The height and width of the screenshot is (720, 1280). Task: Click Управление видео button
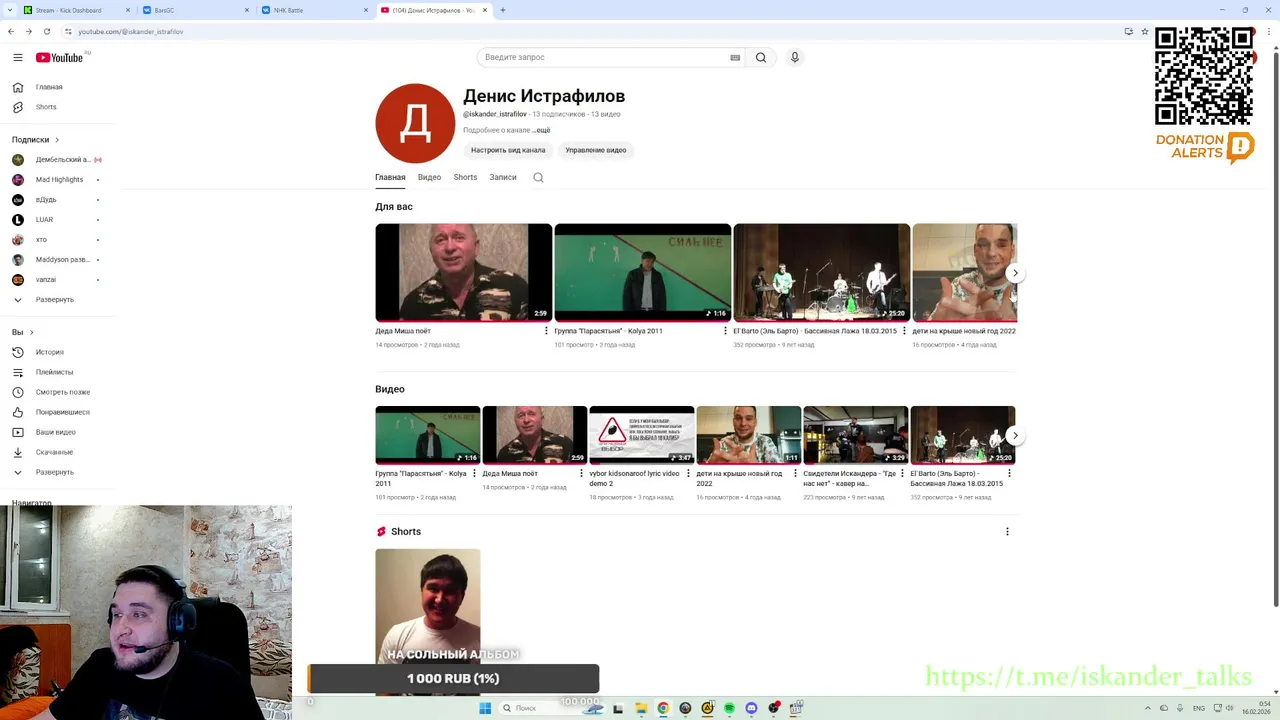point(596,150)
